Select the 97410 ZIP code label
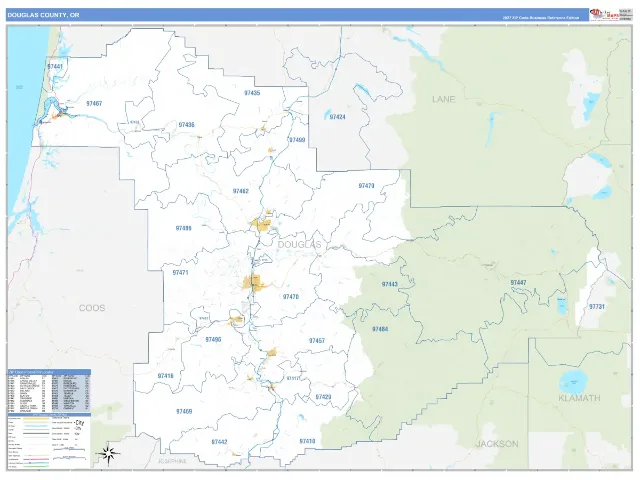This screenshot has width=640, height=480. click(x=307, y=442)
